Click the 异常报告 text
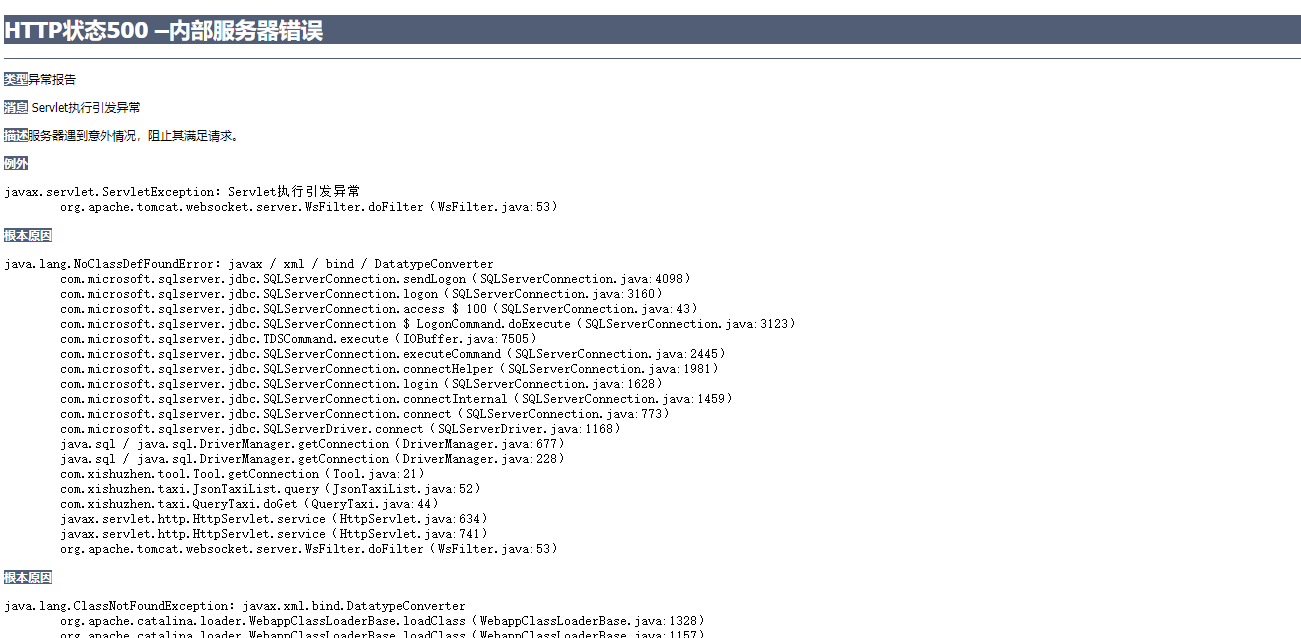Viewport: 1301px width, 638px height. click(50, 79)
